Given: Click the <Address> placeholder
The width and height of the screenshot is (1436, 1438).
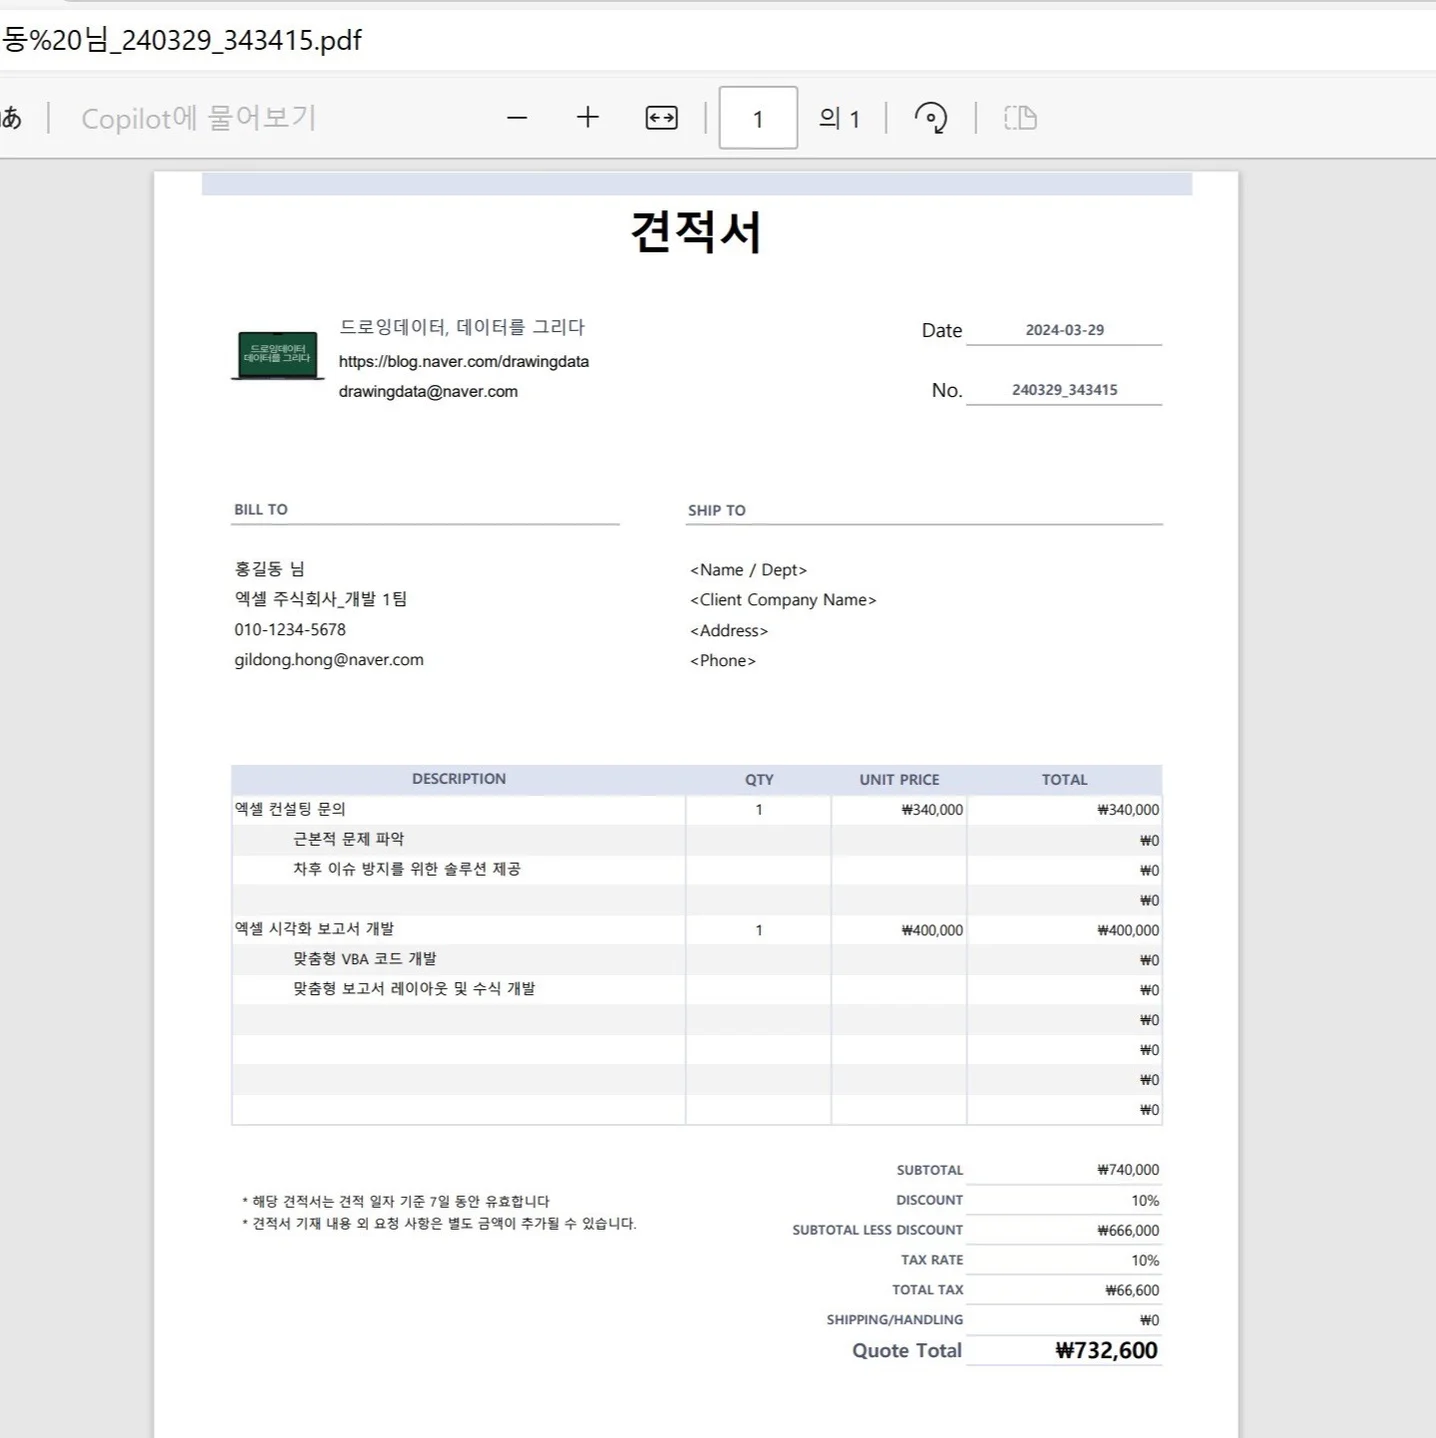Looking at the screenshot, I should click(x=729, y=631).
